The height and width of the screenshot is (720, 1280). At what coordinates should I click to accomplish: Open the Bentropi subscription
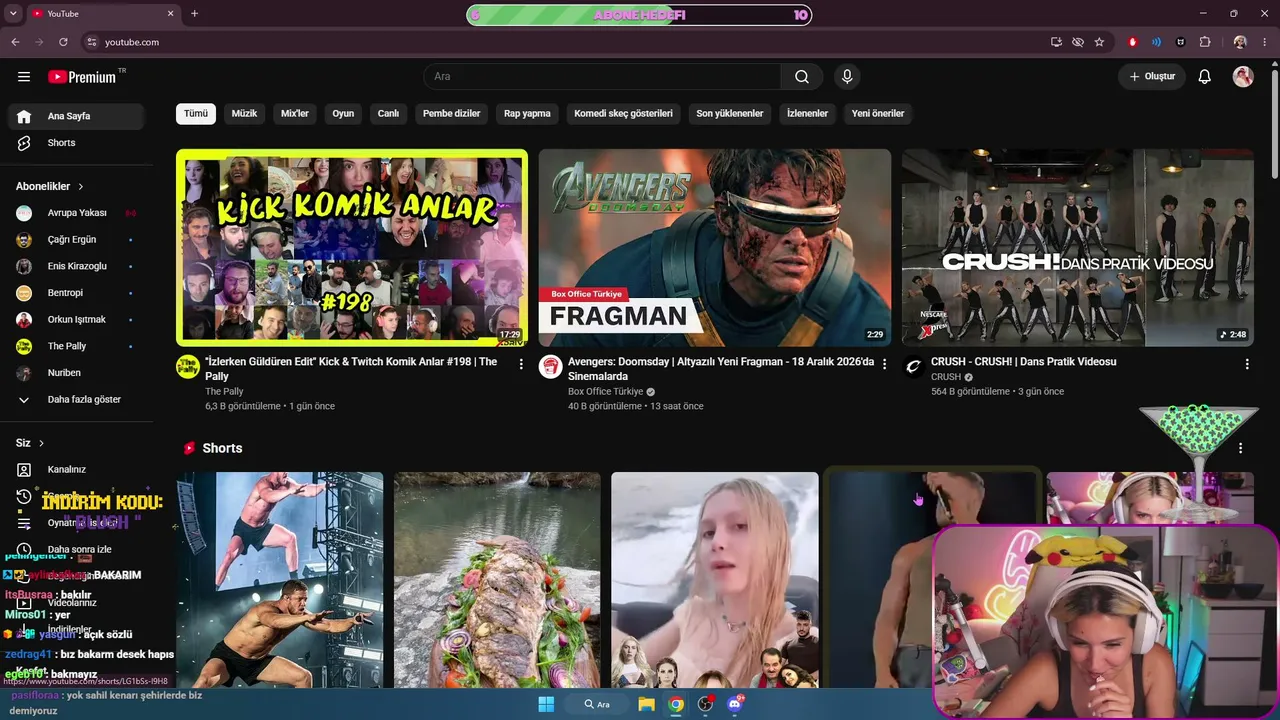[x=76, y=293]
